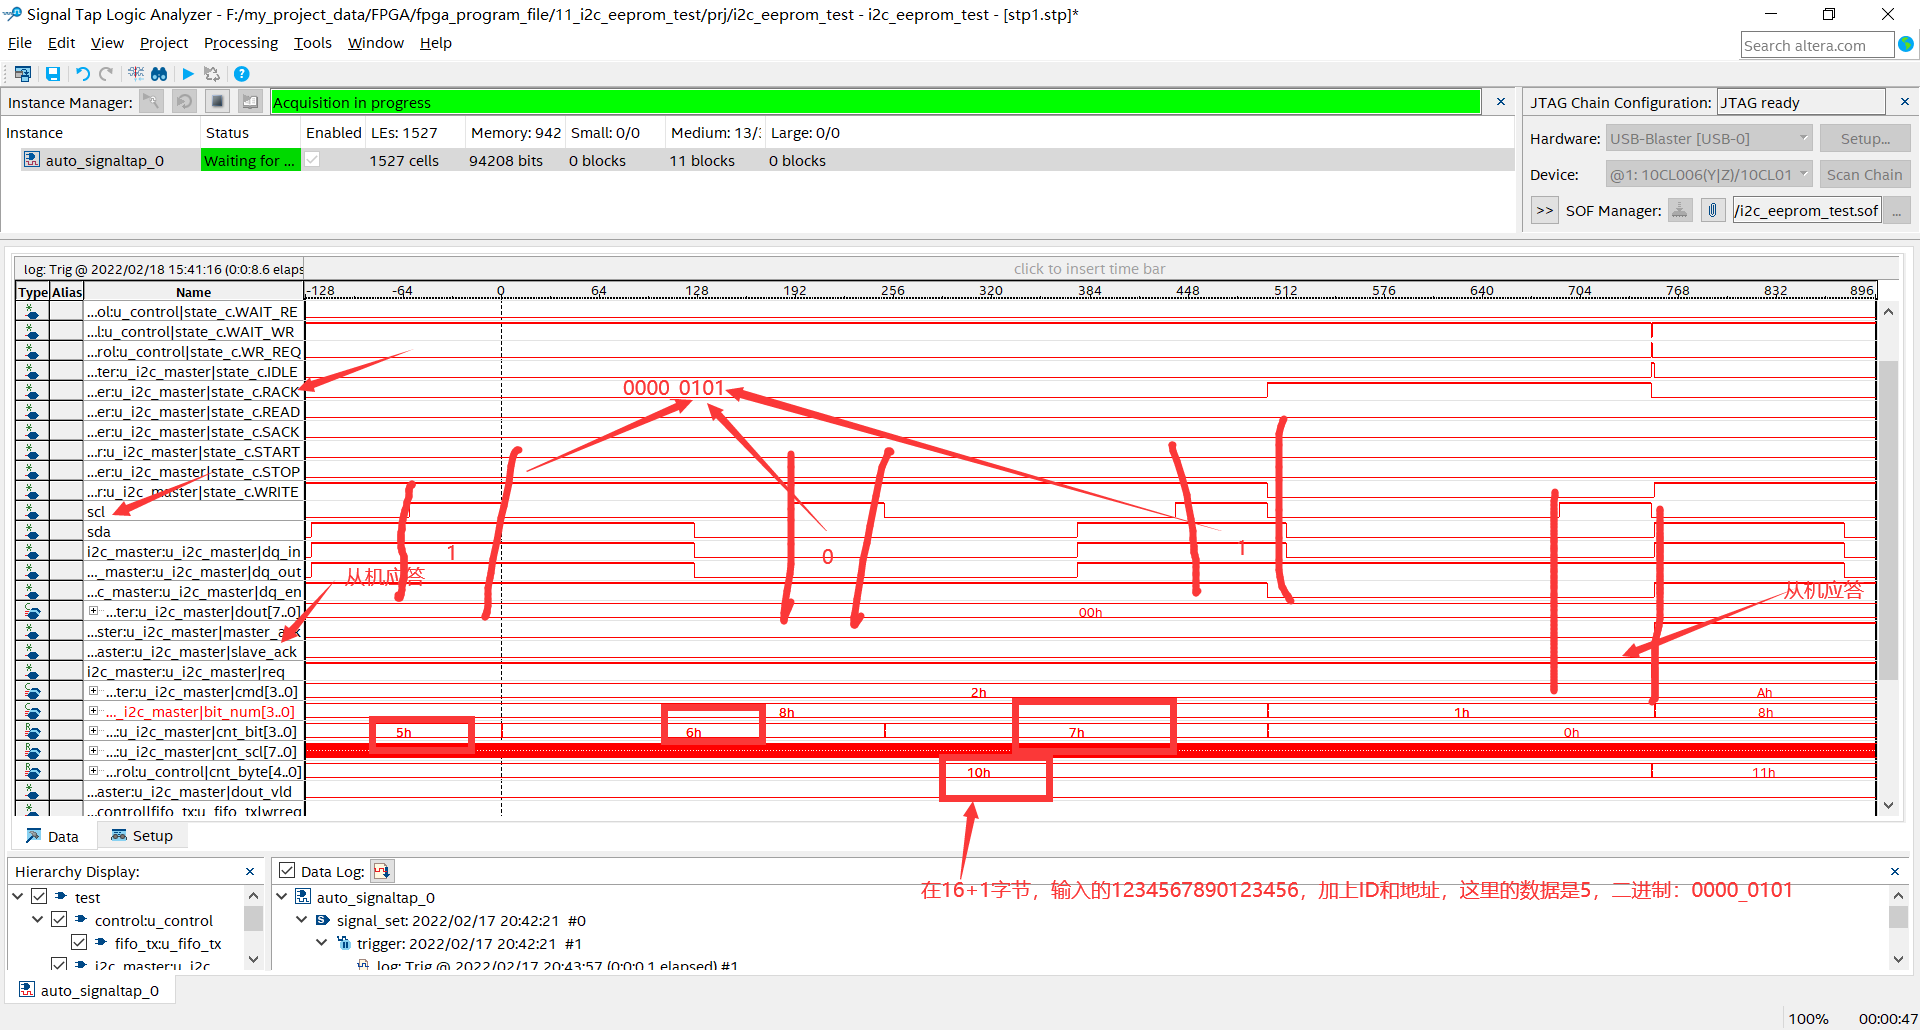This screenshot has height=1030, width=1920.
Task: Toggle the Enabled checkbox for auto_signaltap_0
Action: pyautogui.click(x=312, y=159)
